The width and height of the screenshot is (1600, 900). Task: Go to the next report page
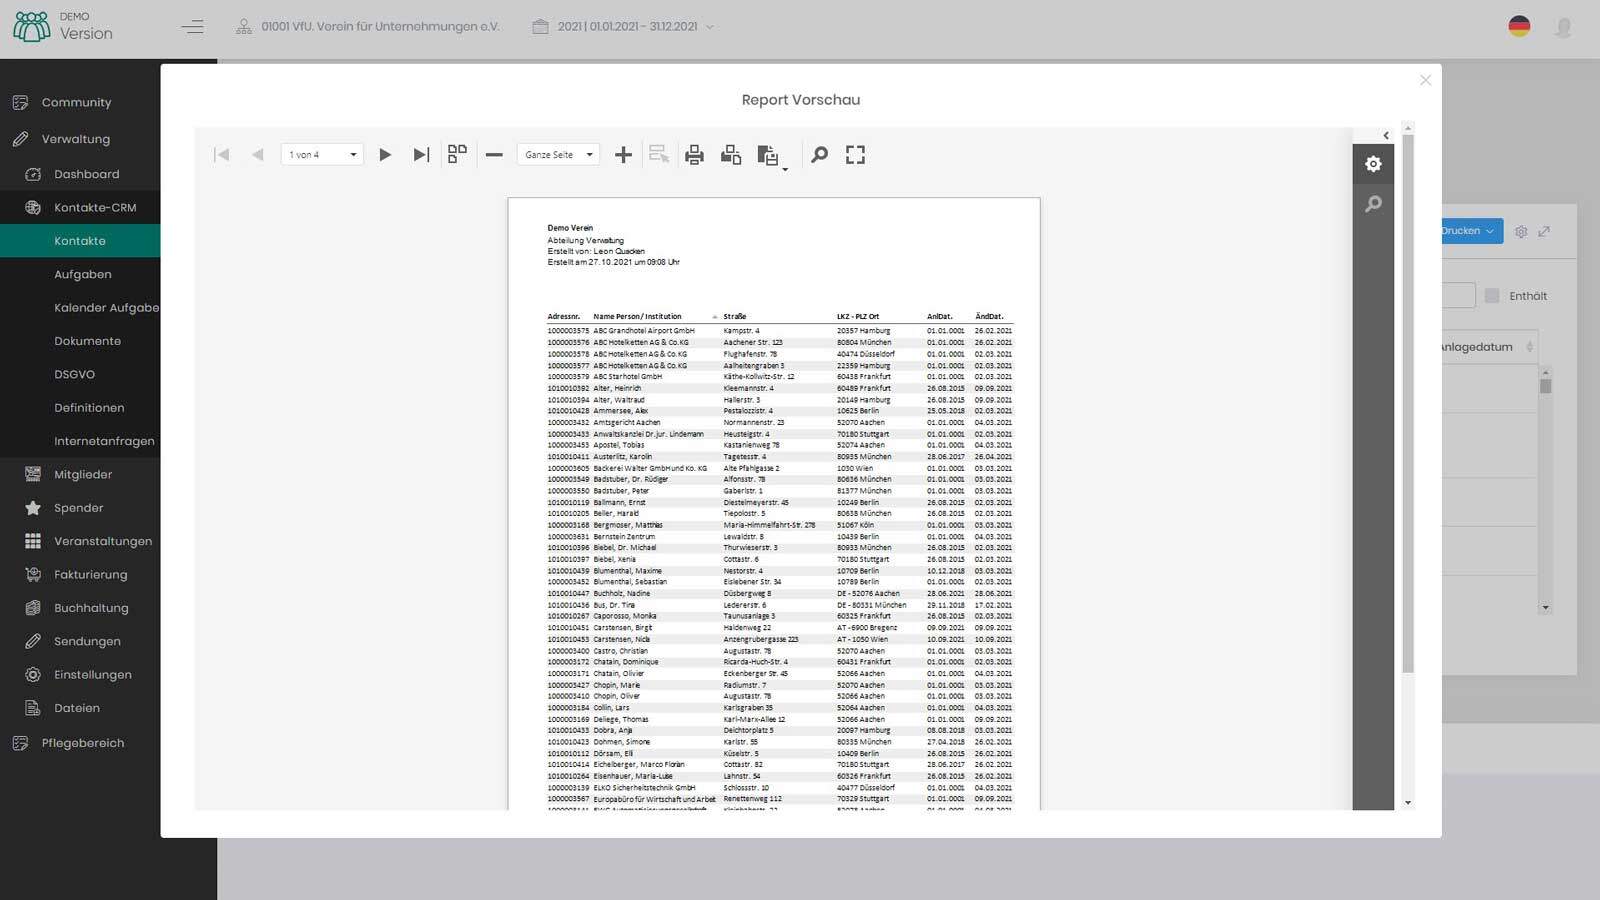click(385, 155)
